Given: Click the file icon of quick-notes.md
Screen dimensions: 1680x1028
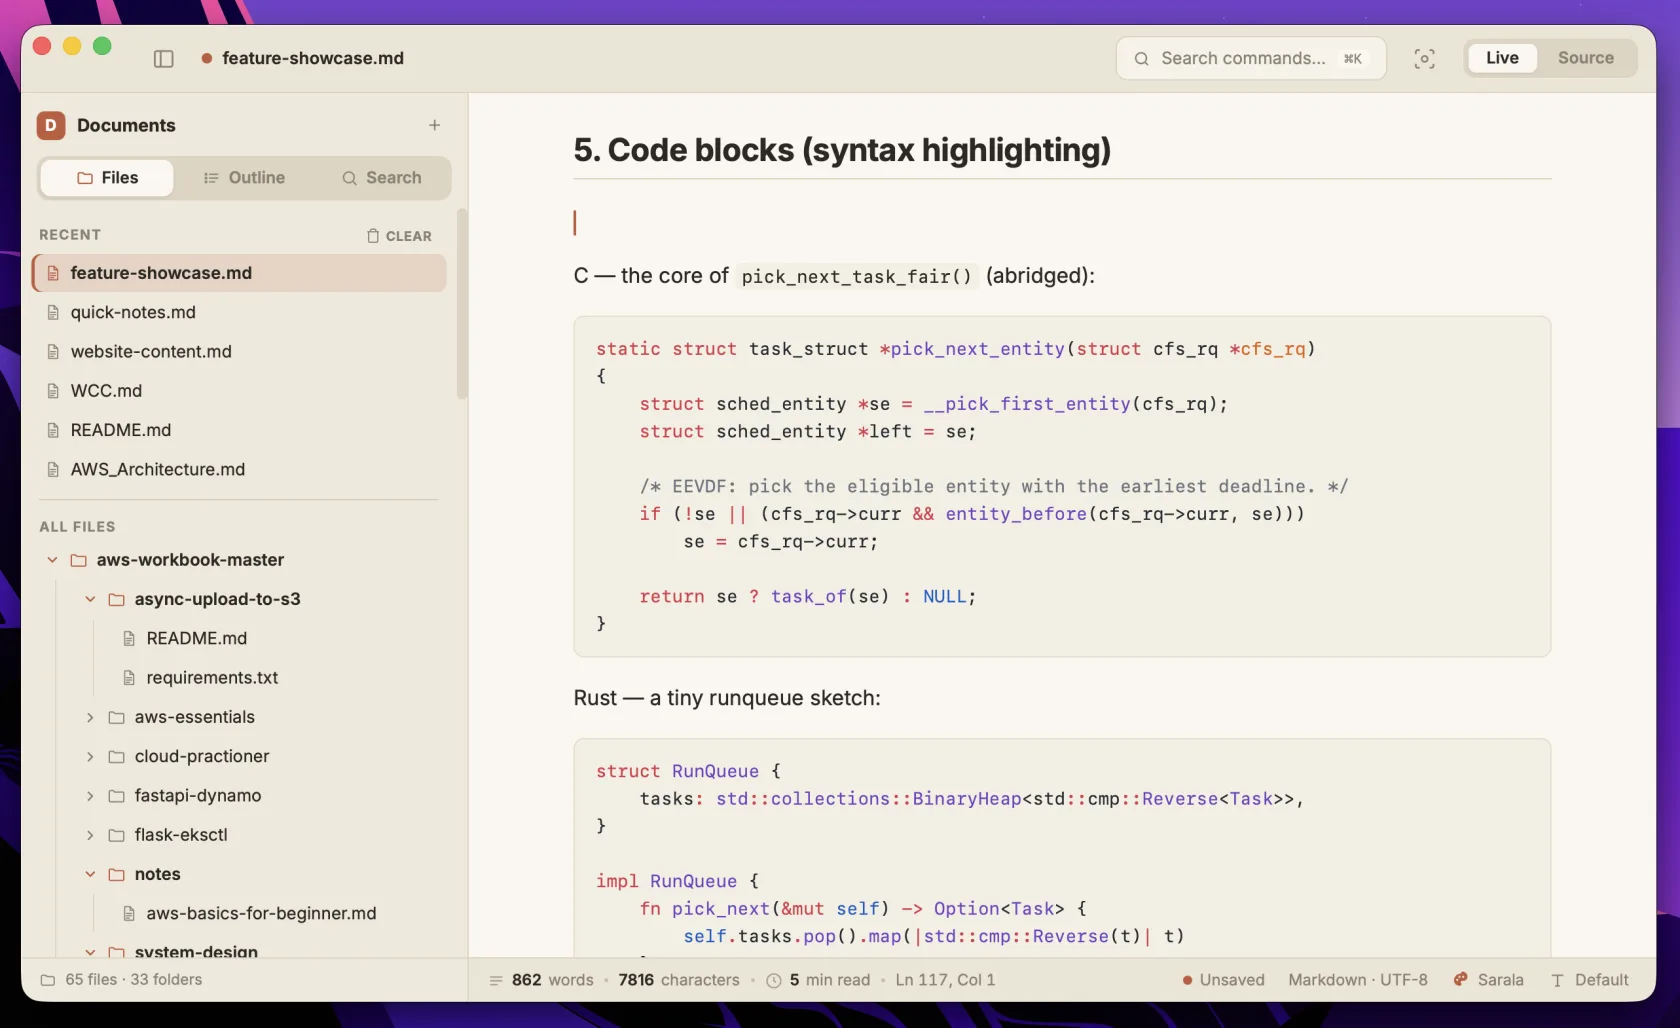Looking at the screenshot, I should 53,313.
